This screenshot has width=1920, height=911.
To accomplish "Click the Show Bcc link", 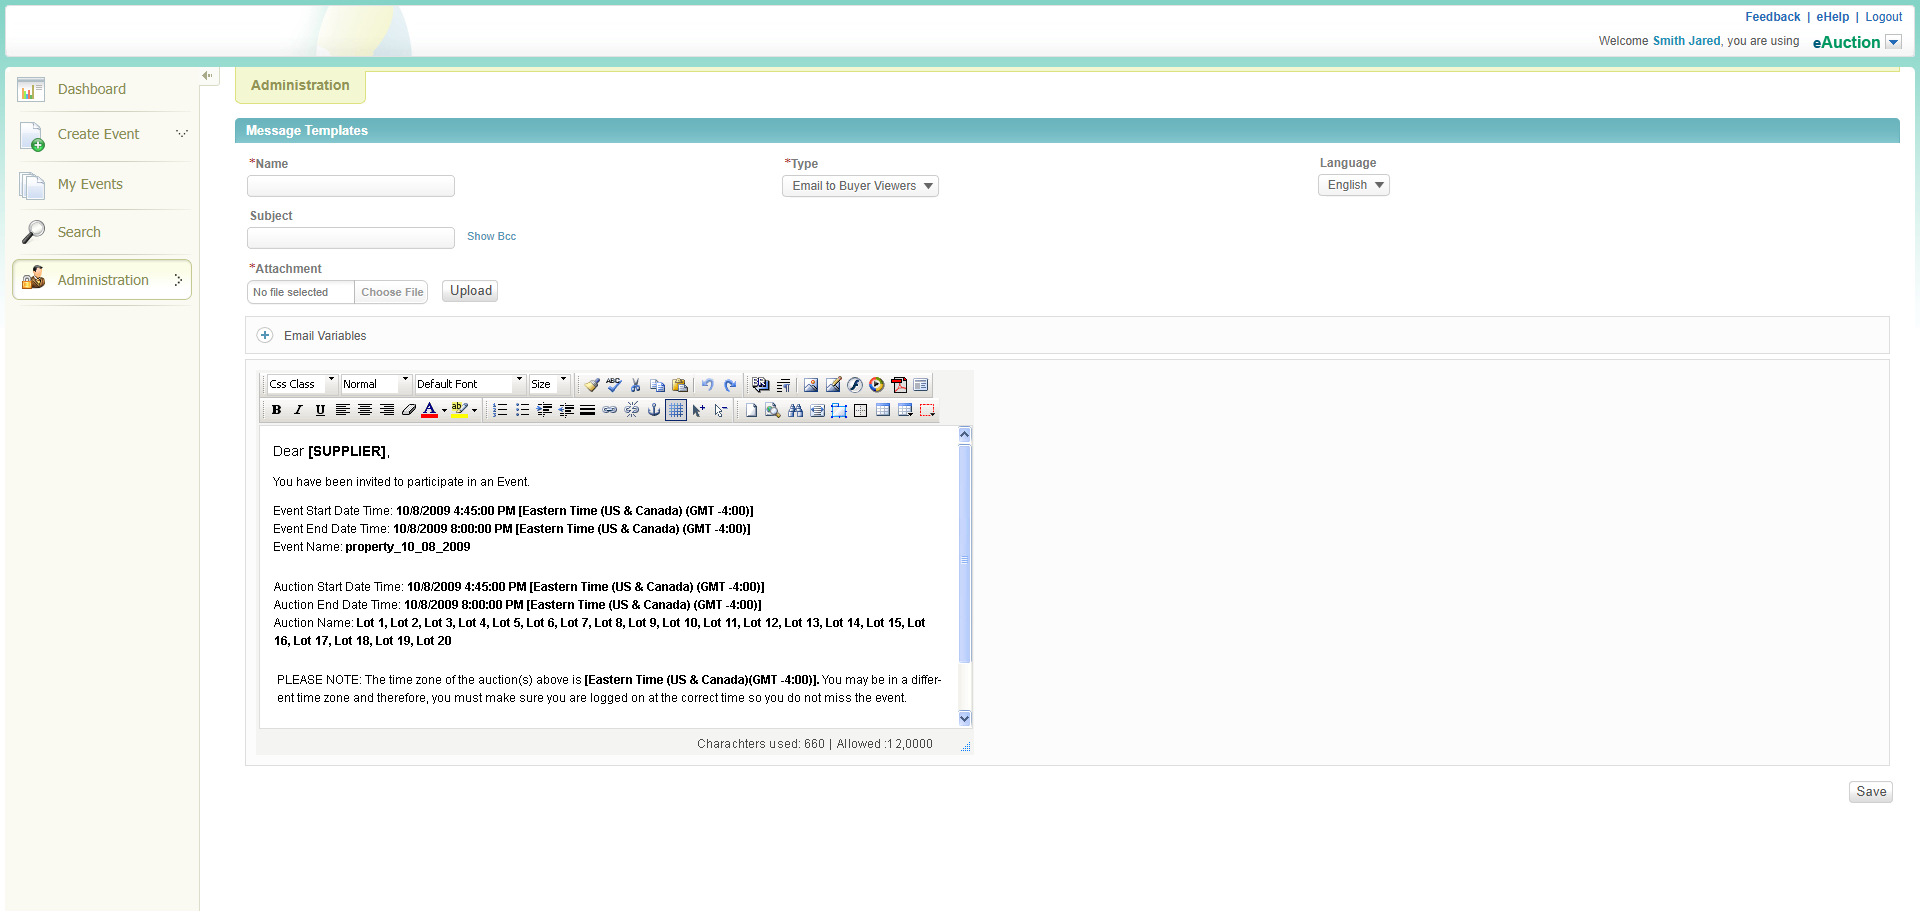I will (491, 237).
